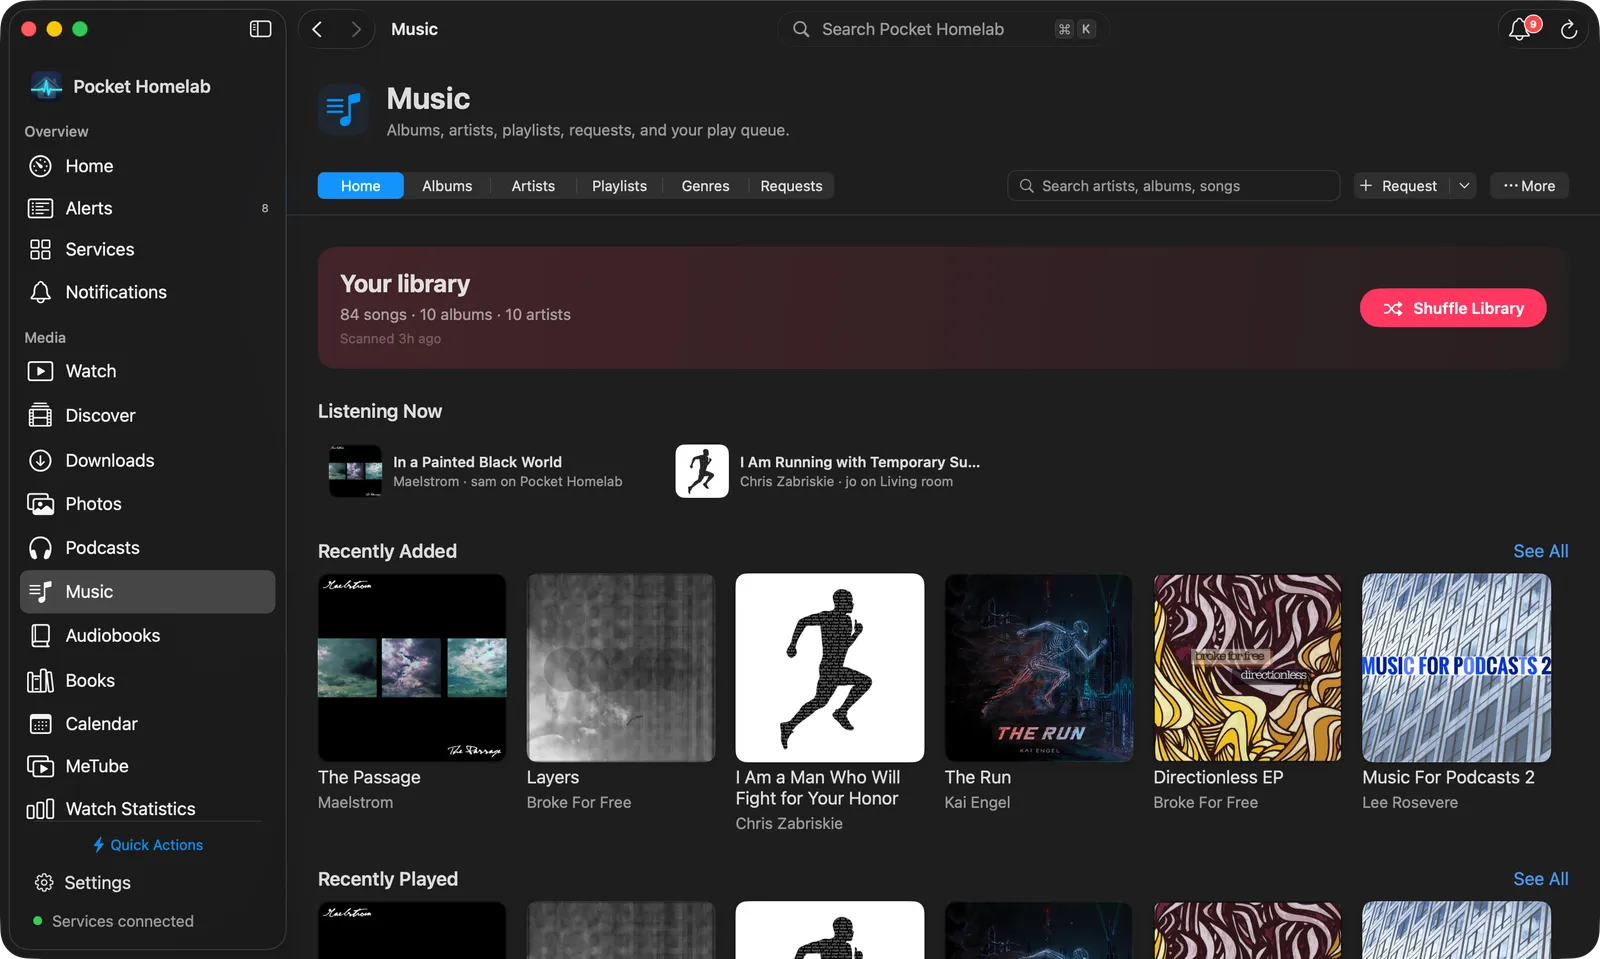This screenshot has height=959, width=1600.
Task: Open Downloads in the sidebar
Action: (x=148, y=460)
